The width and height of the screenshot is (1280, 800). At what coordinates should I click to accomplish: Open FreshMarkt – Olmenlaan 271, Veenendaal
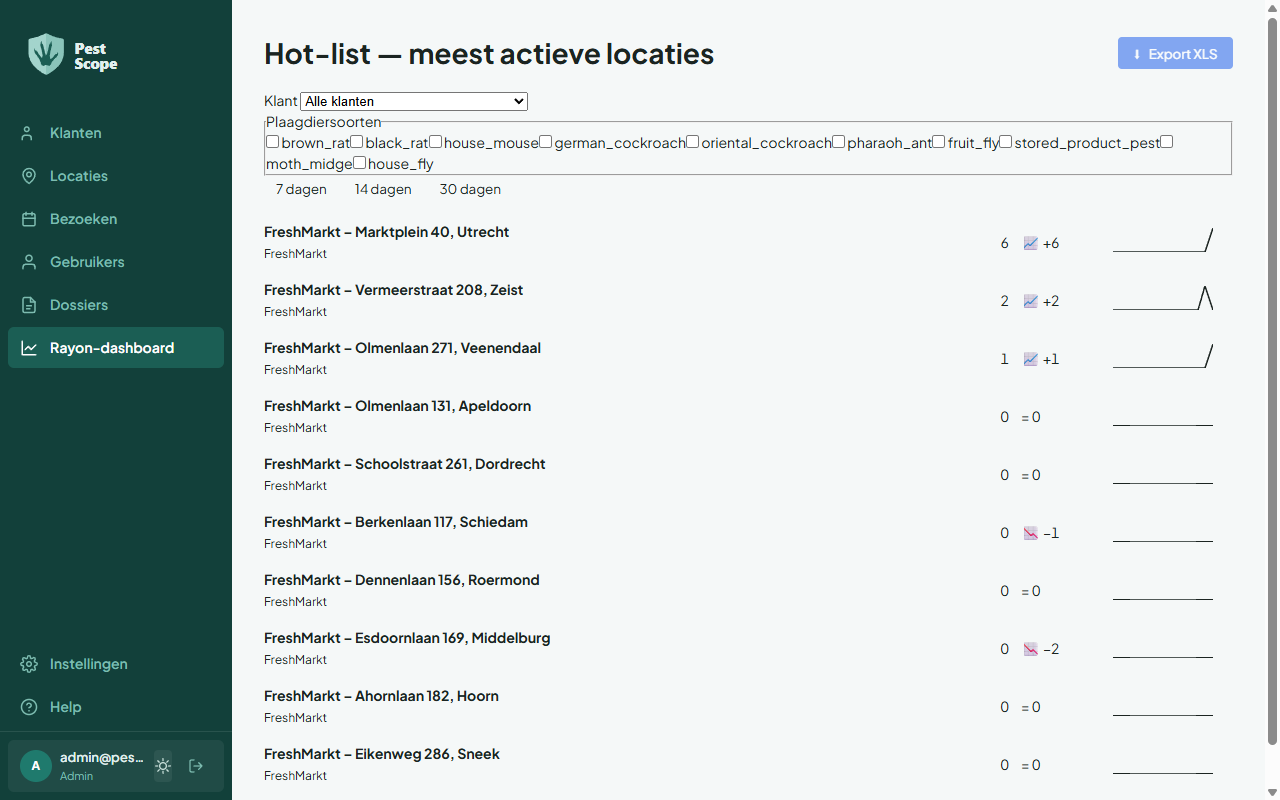coord(402,348)
